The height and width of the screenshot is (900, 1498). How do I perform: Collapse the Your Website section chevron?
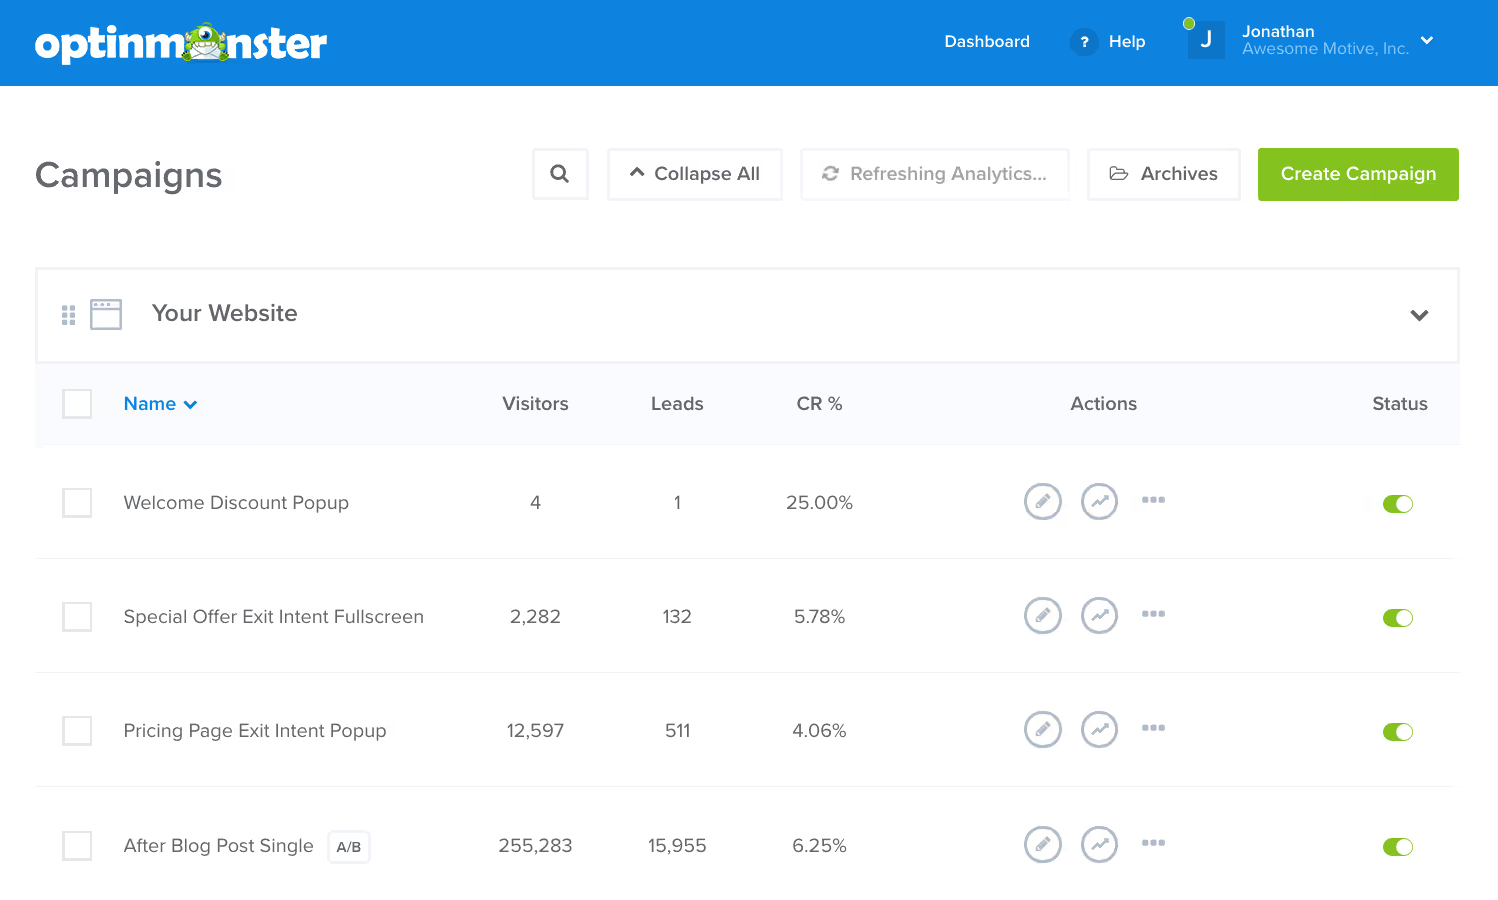pos(1419,315)
